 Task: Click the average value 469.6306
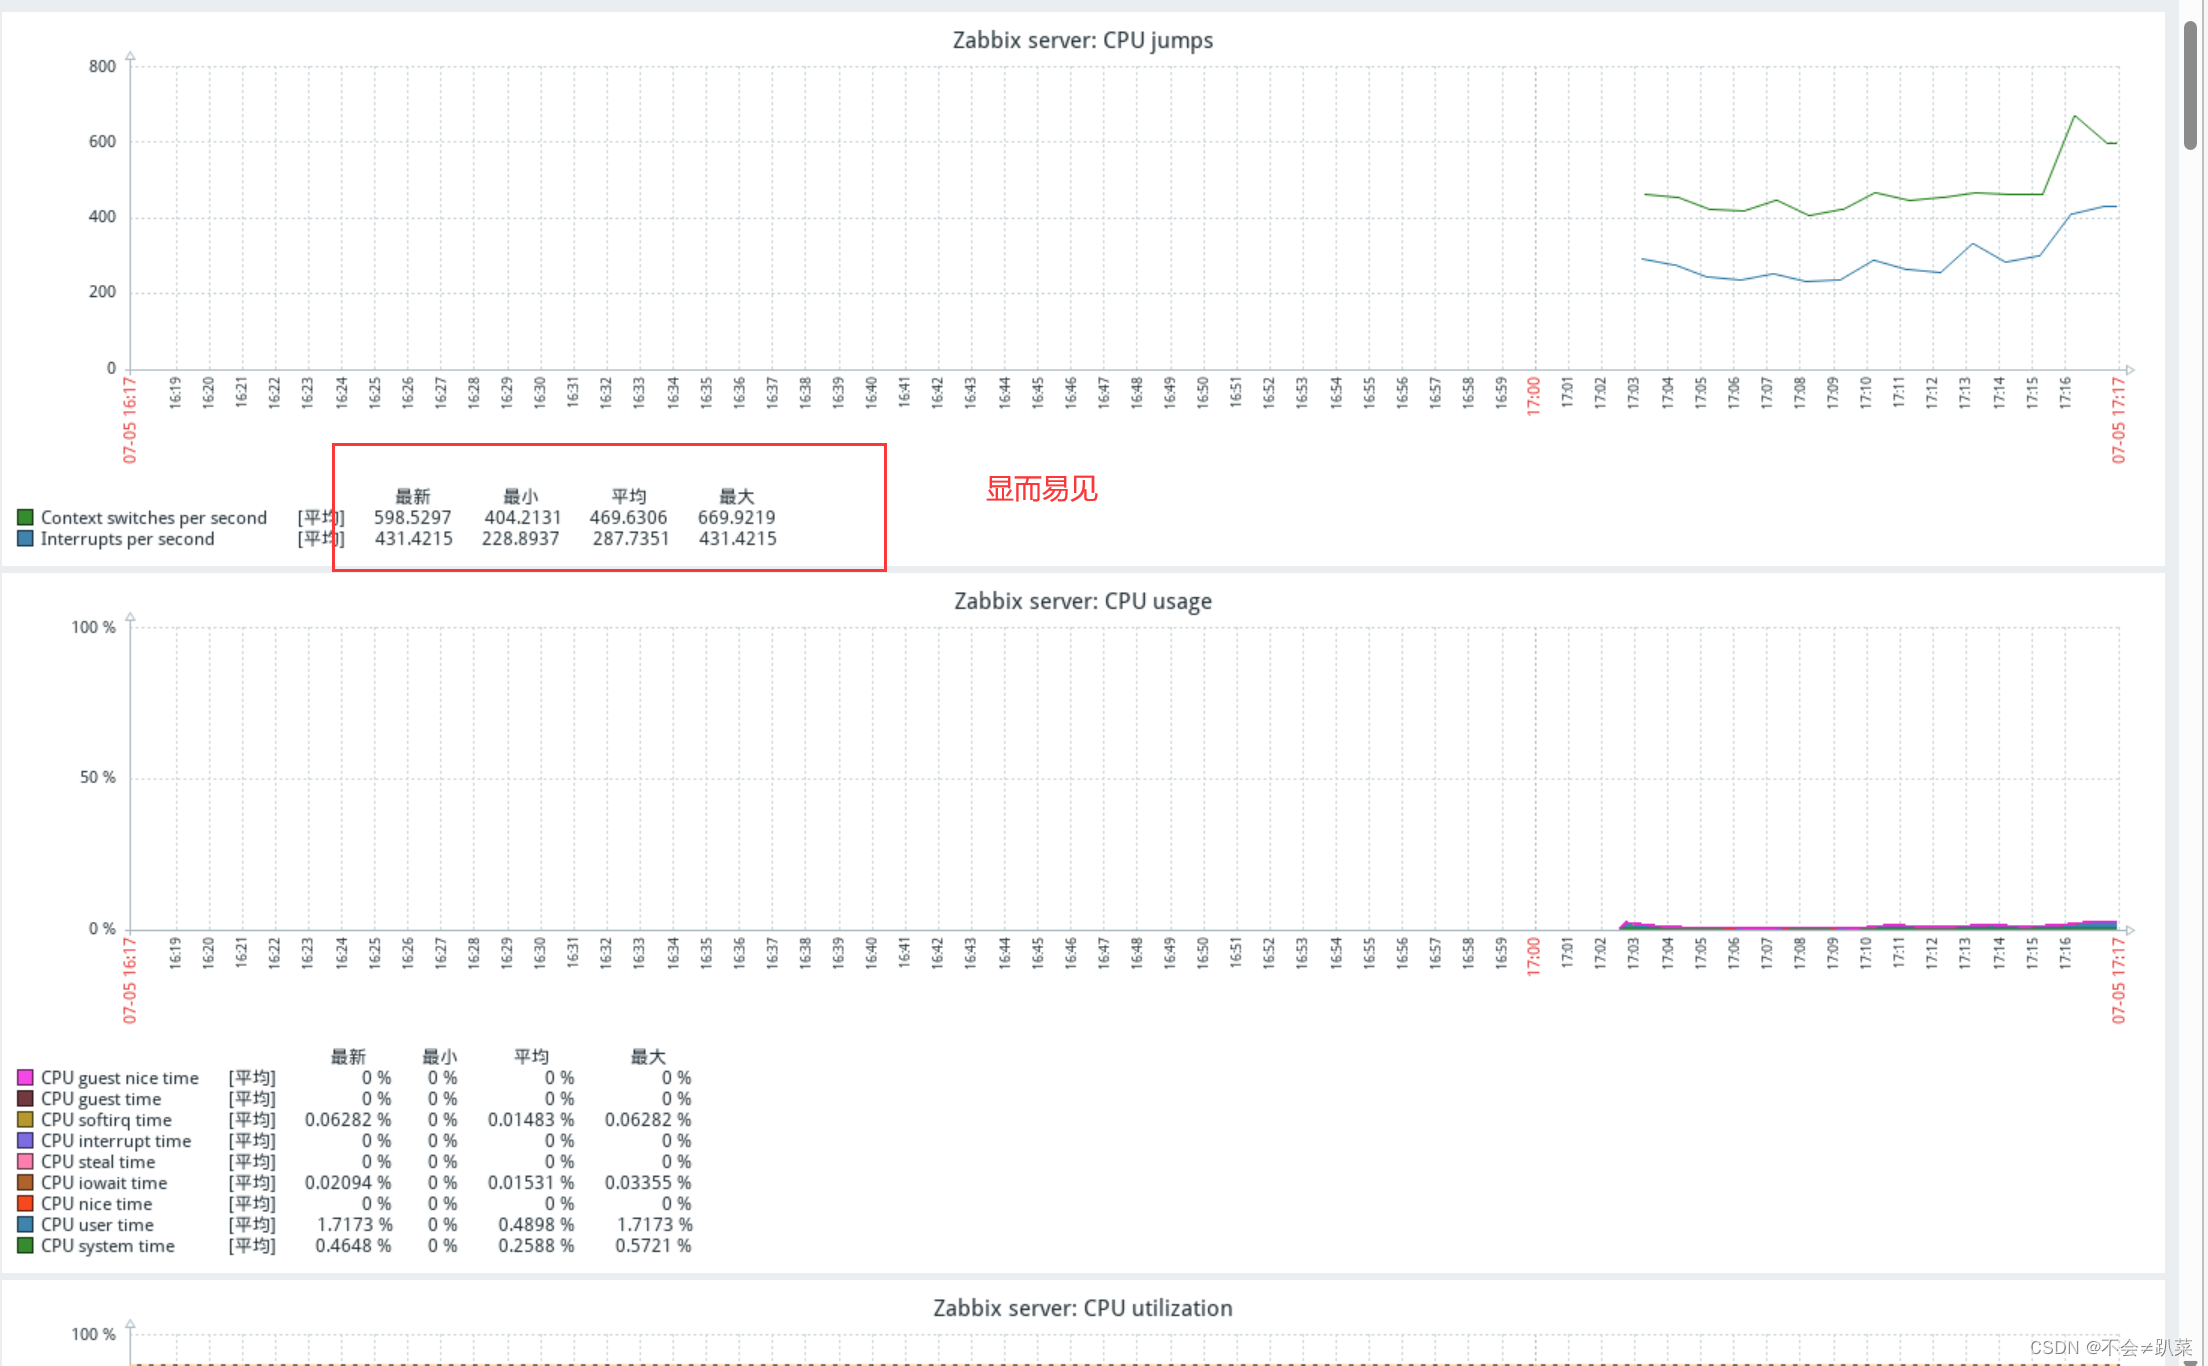click(x=628, y=518)
